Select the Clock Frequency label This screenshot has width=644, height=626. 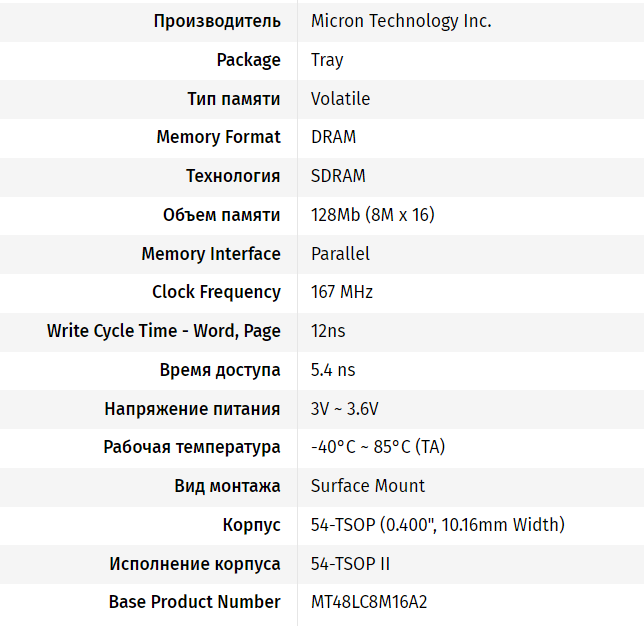click(x=216, y=292)
